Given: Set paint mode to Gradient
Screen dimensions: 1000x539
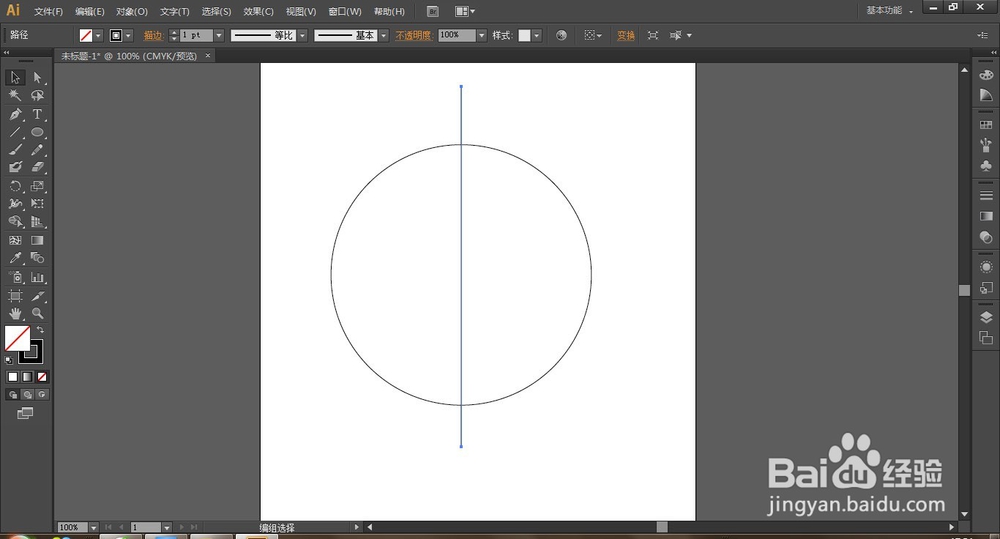Looking at the screenshot, I should pyautogui.click(x=27, y=377).
